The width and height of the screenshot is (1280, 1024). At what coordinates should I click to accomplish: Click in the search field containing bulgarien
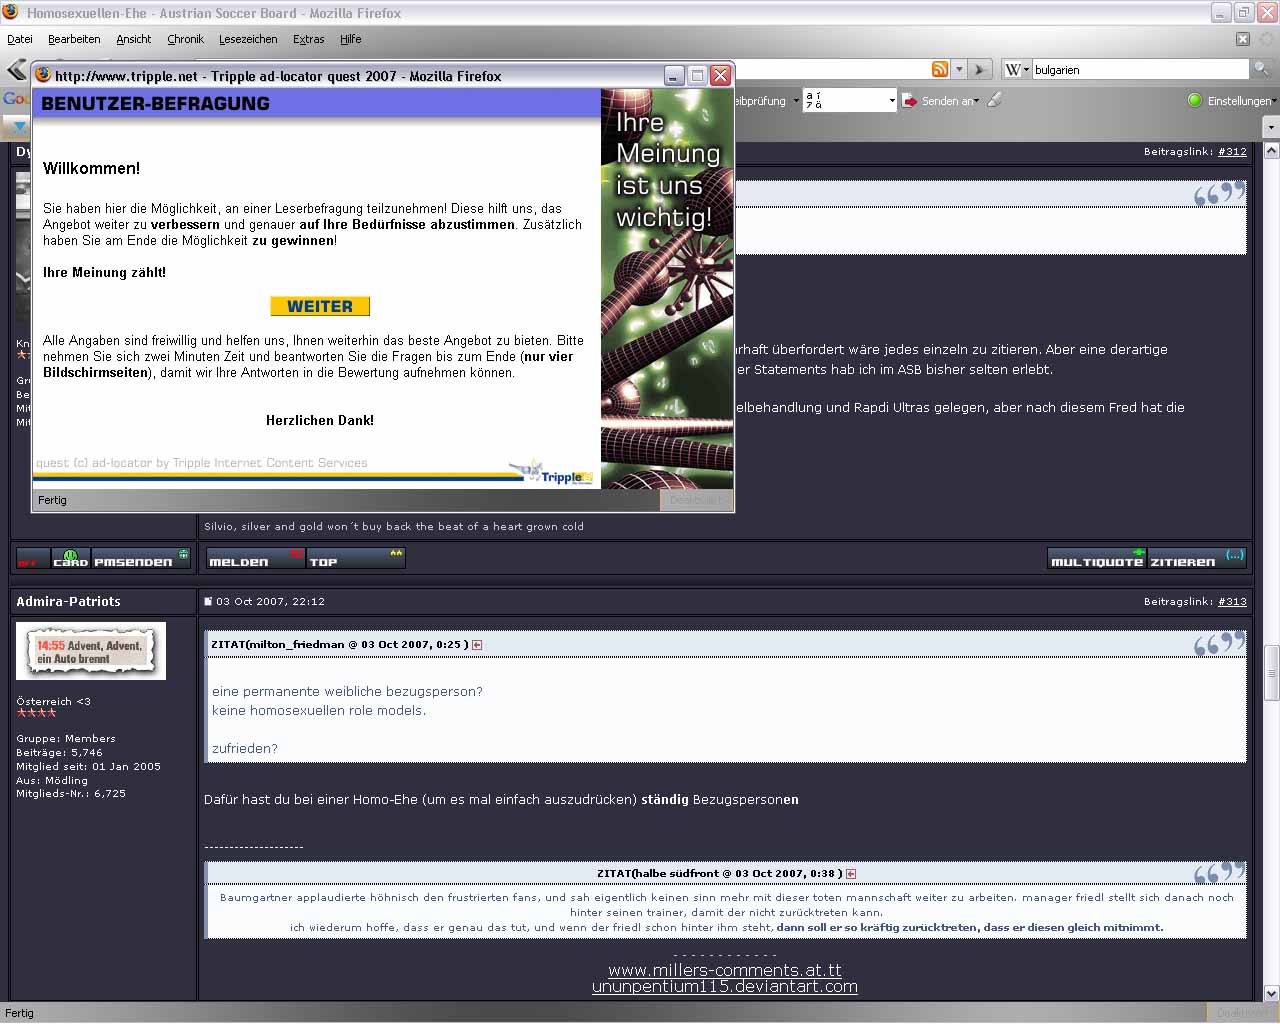(1138, 70)
